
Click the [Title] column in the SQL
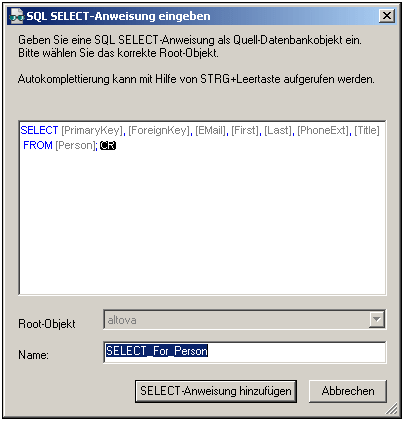(367, 130)
